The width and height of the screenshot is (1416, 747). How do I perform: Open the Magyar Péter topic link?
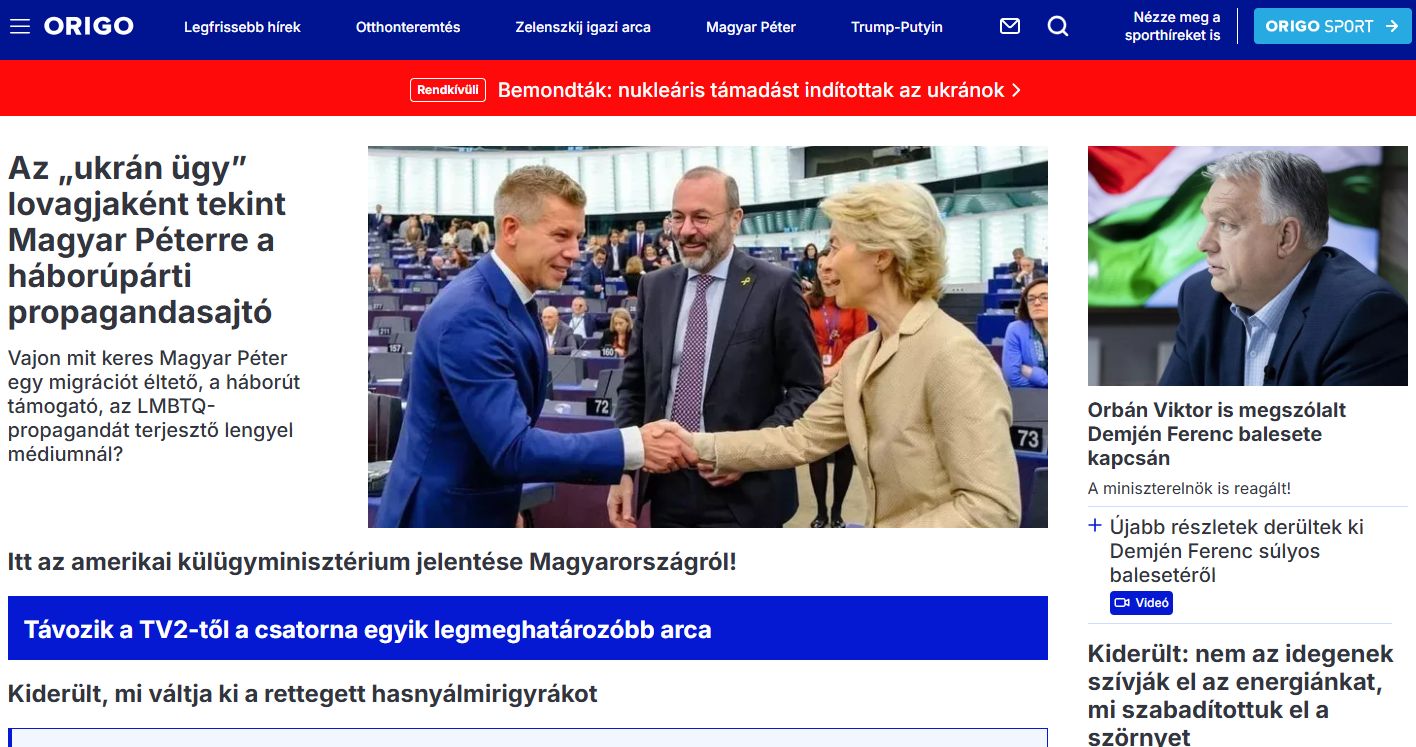(751, 27)
